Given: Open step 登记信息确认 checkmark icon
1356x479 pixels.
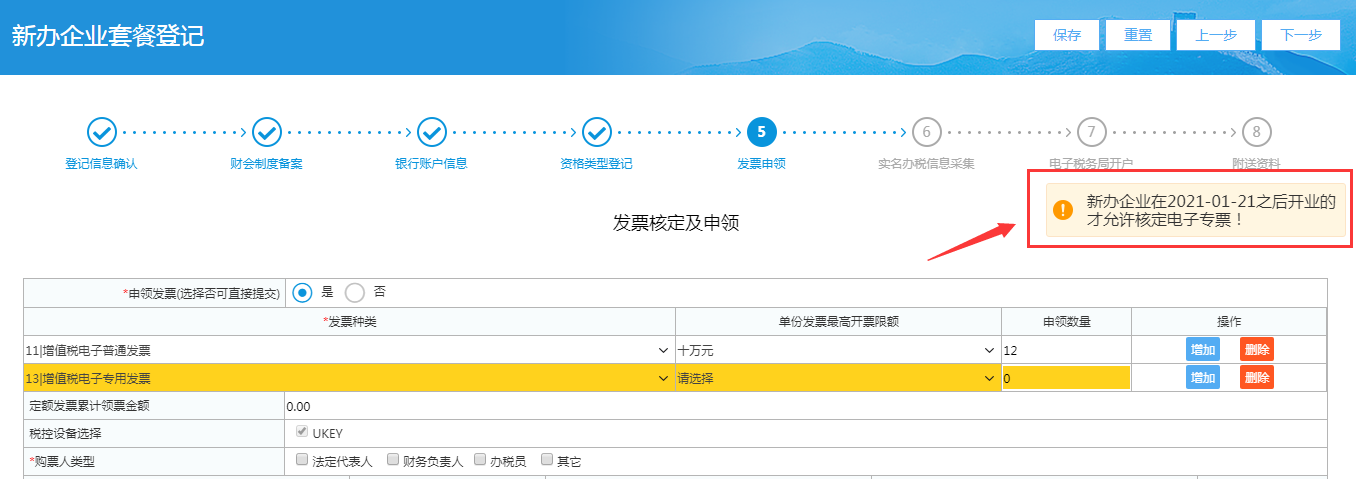Looking at the screenshot, I should [x=101, y=131].
